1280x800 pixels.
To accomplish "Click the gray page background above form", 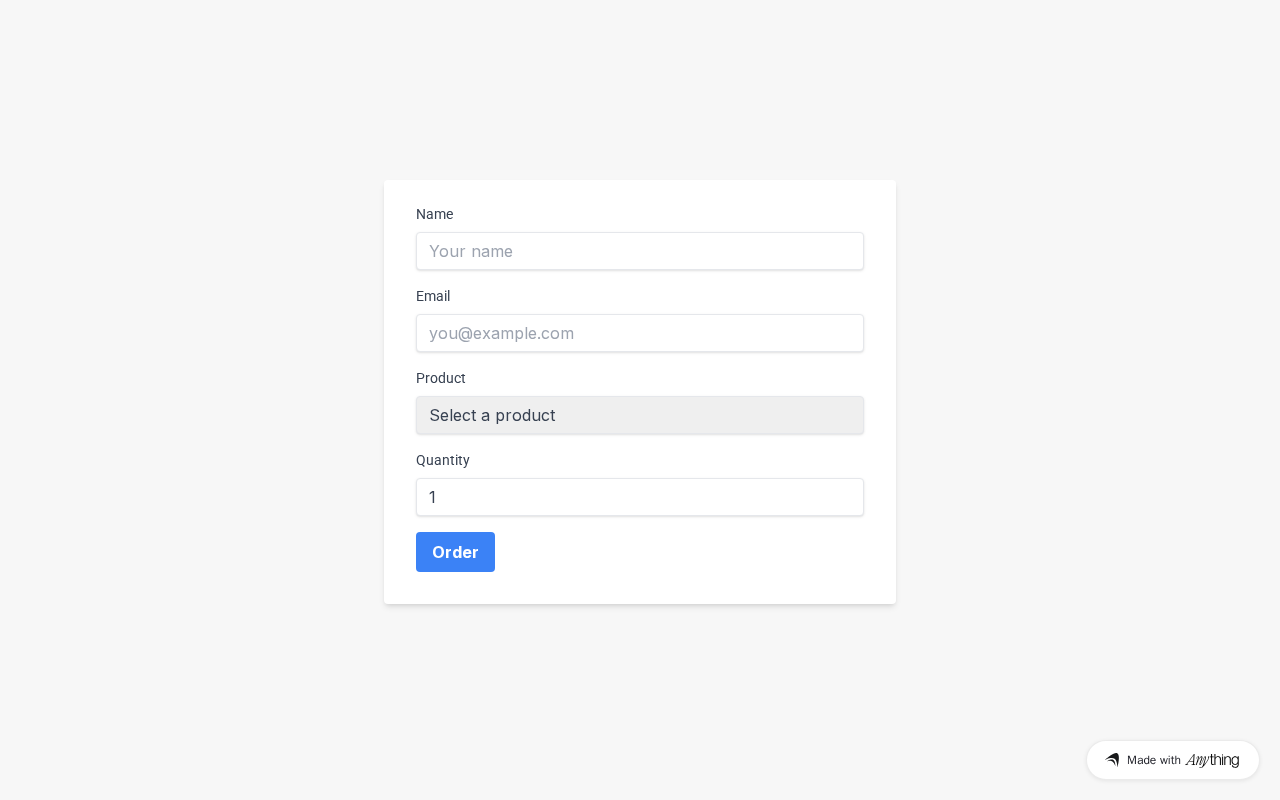I will [x=640, y=90].
